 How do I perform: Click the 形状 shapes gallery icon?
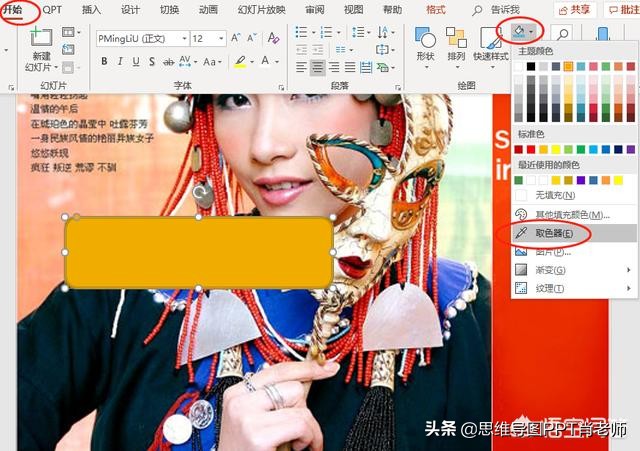tap(425, 38)
